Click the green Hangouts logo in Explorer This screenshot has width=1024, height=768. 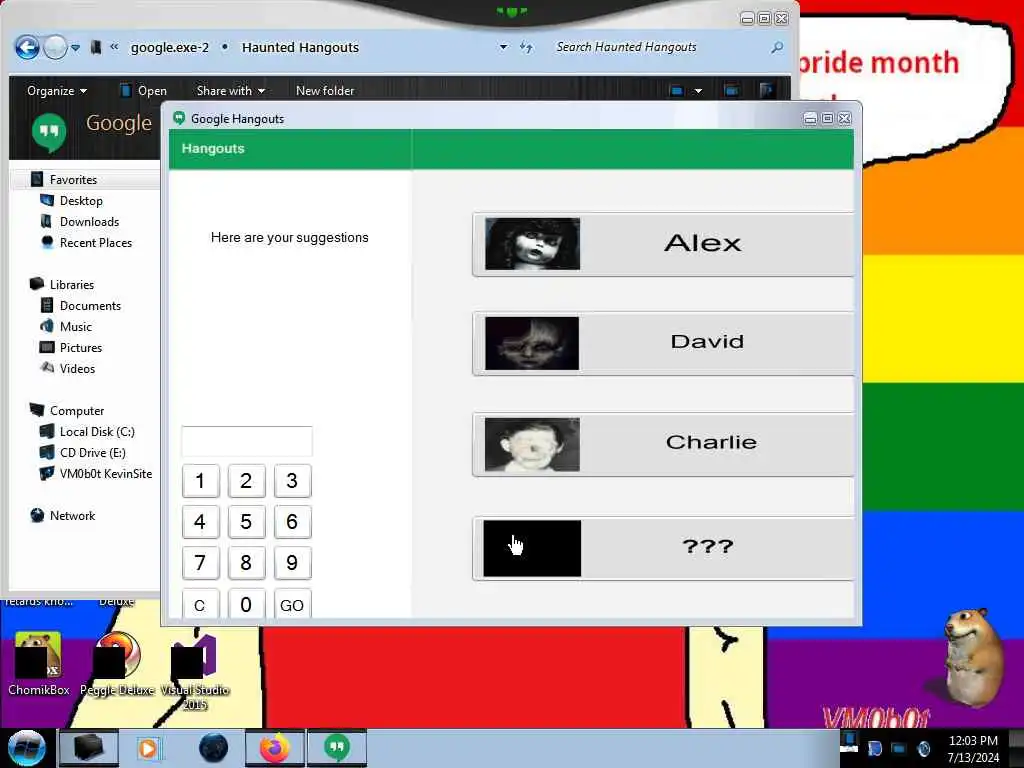tap(49, 131)
